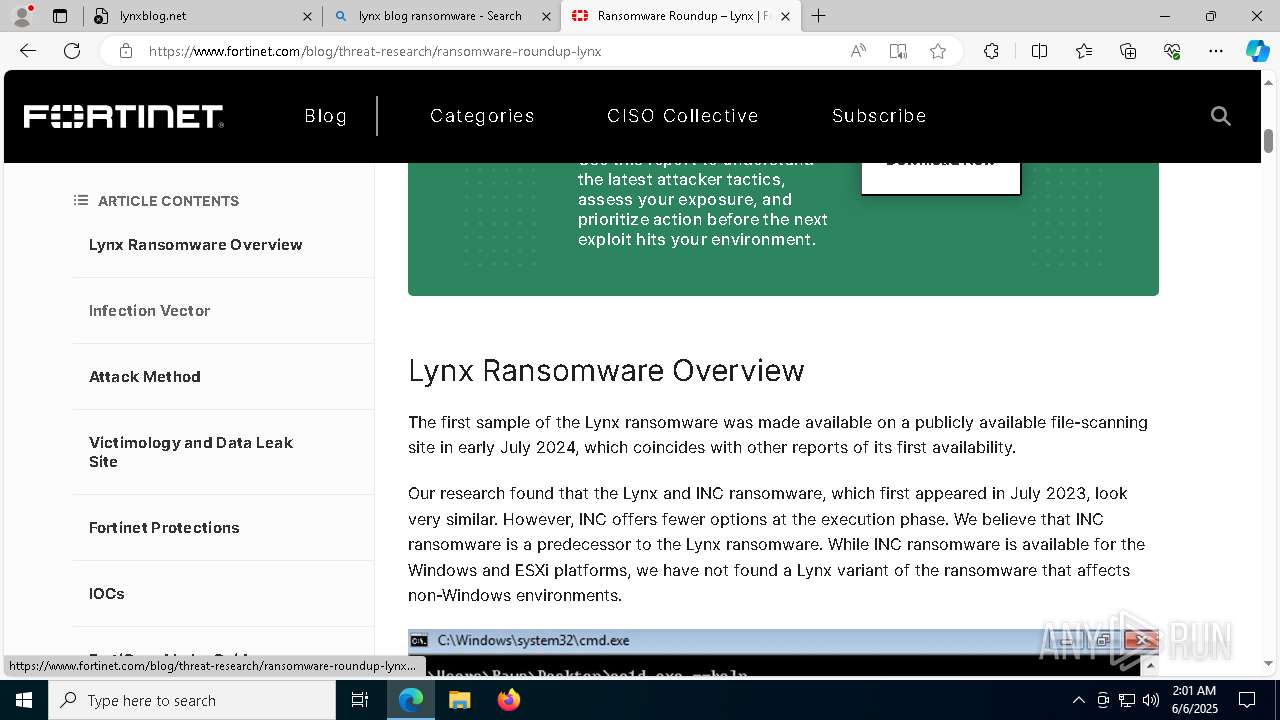Open the Edge profile icon
The width and height of the screenshot is (1280, 720).
click(x=22, y=16)
